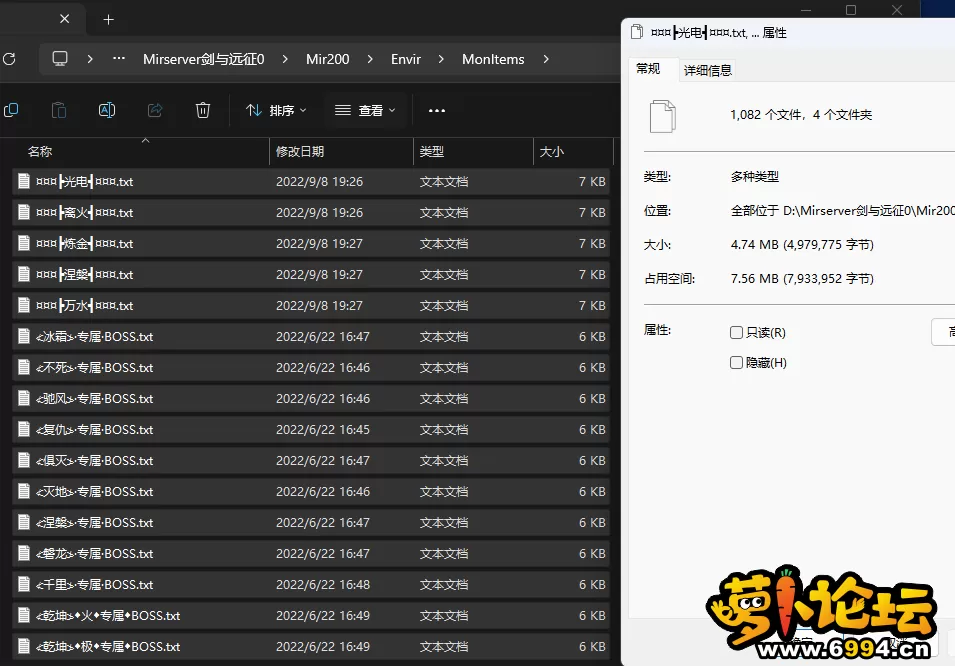The width and height of the screenshot is (955, 666).
Task: Click the large multi-file icon in Properties
Action: pos(663,116)
